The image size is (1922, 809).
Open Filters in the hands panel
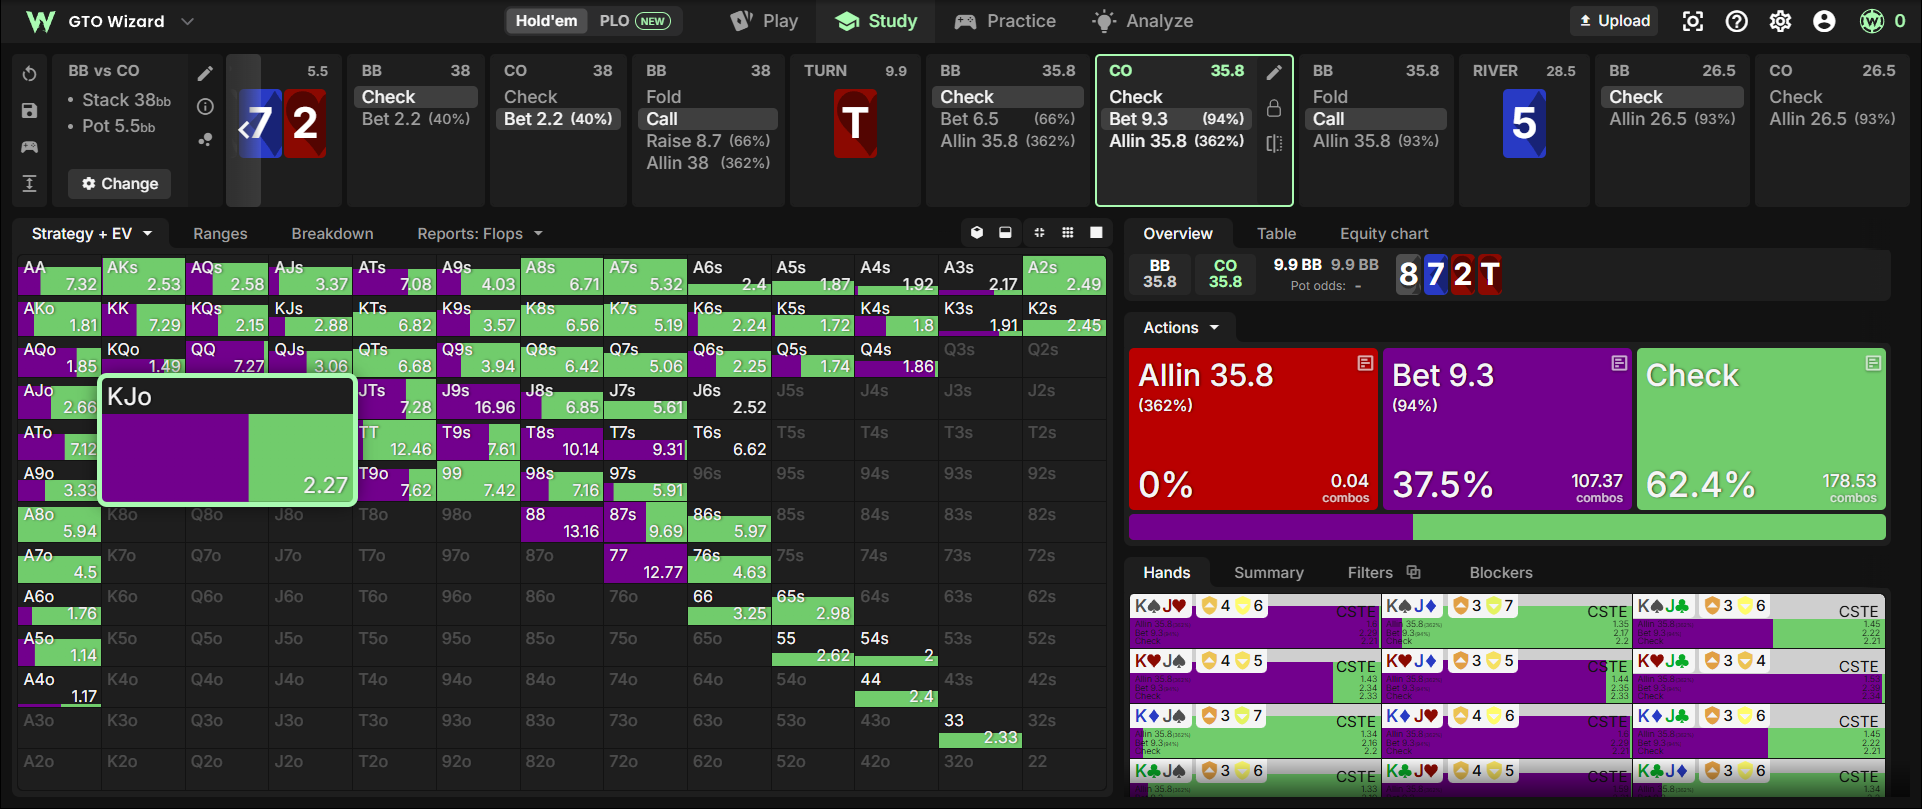tap(1383, 572)
